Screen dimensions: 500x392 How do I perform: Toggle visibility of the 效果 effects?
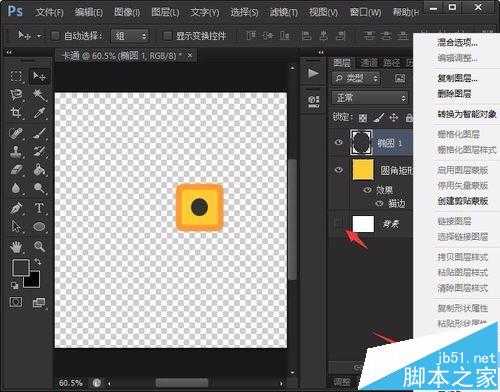pyautogui.click(x=367, y=190)
